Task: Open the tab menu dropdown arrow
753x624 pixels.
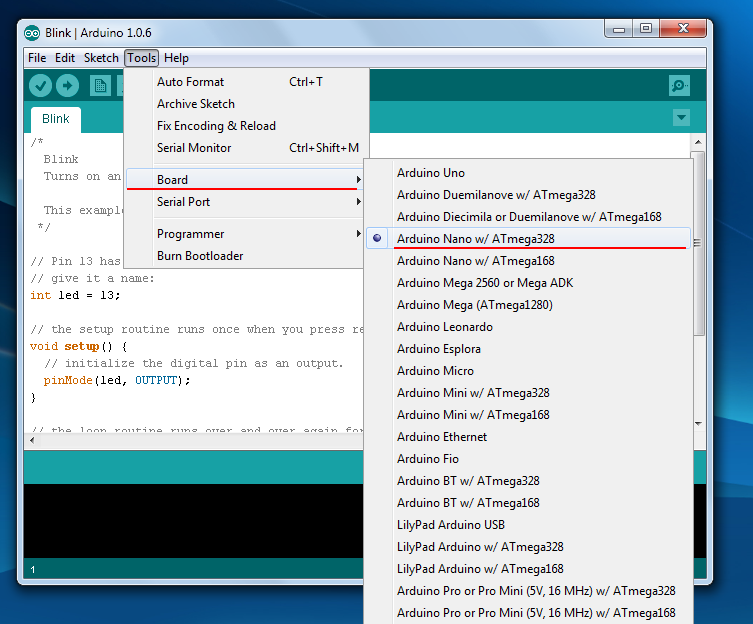Action: tap(681, 117)
